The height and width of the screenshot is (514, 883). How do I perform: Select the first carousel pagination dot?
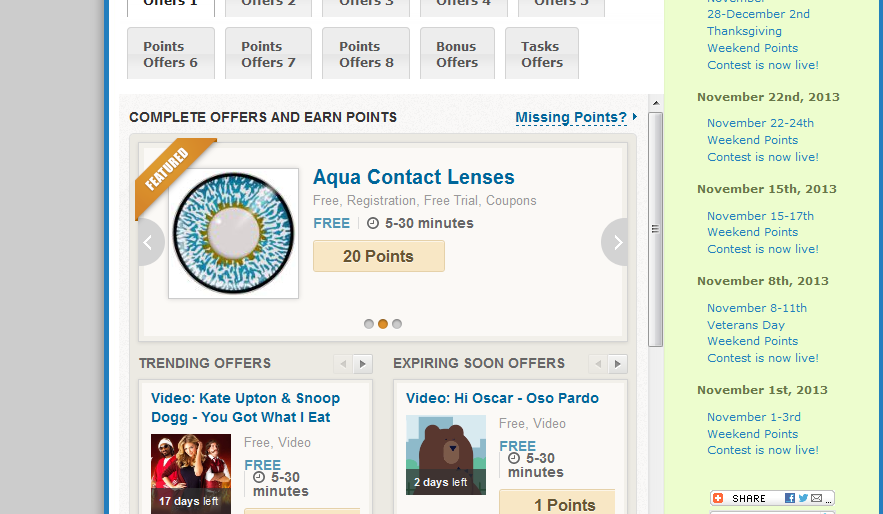point(369,324)
